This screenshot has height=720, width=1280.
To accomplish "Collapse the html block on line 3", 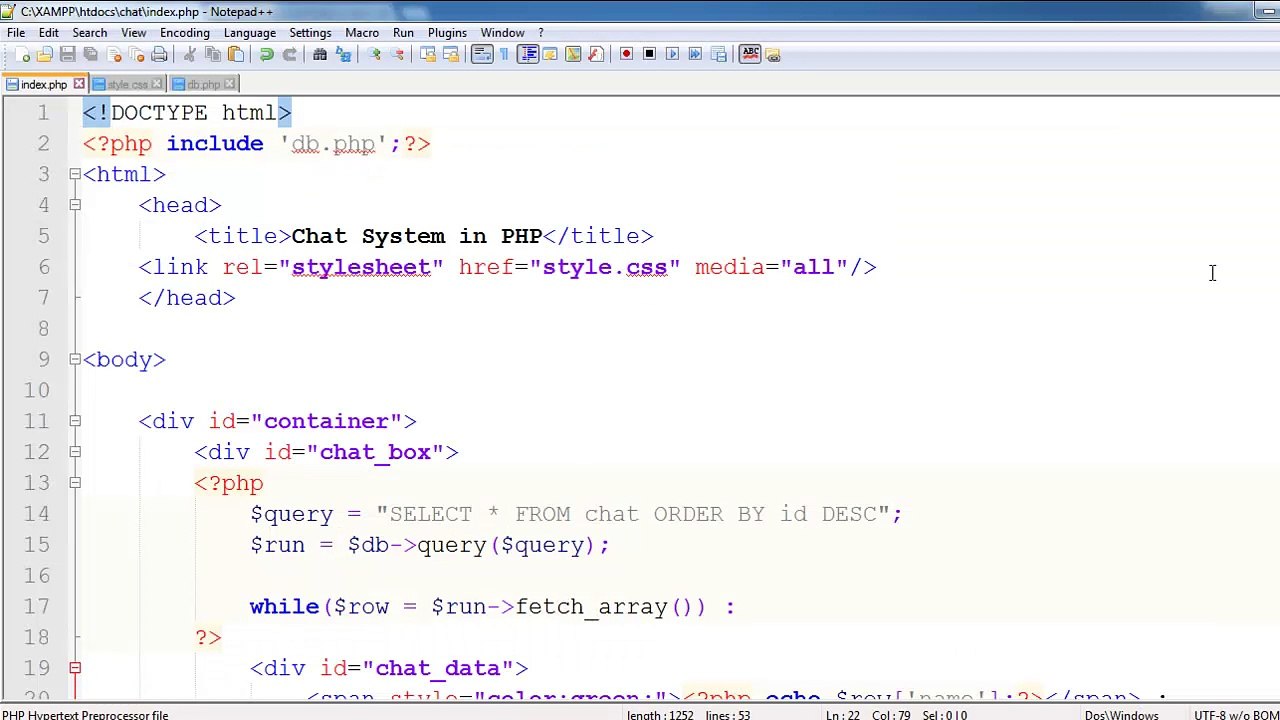I will 75,174.
